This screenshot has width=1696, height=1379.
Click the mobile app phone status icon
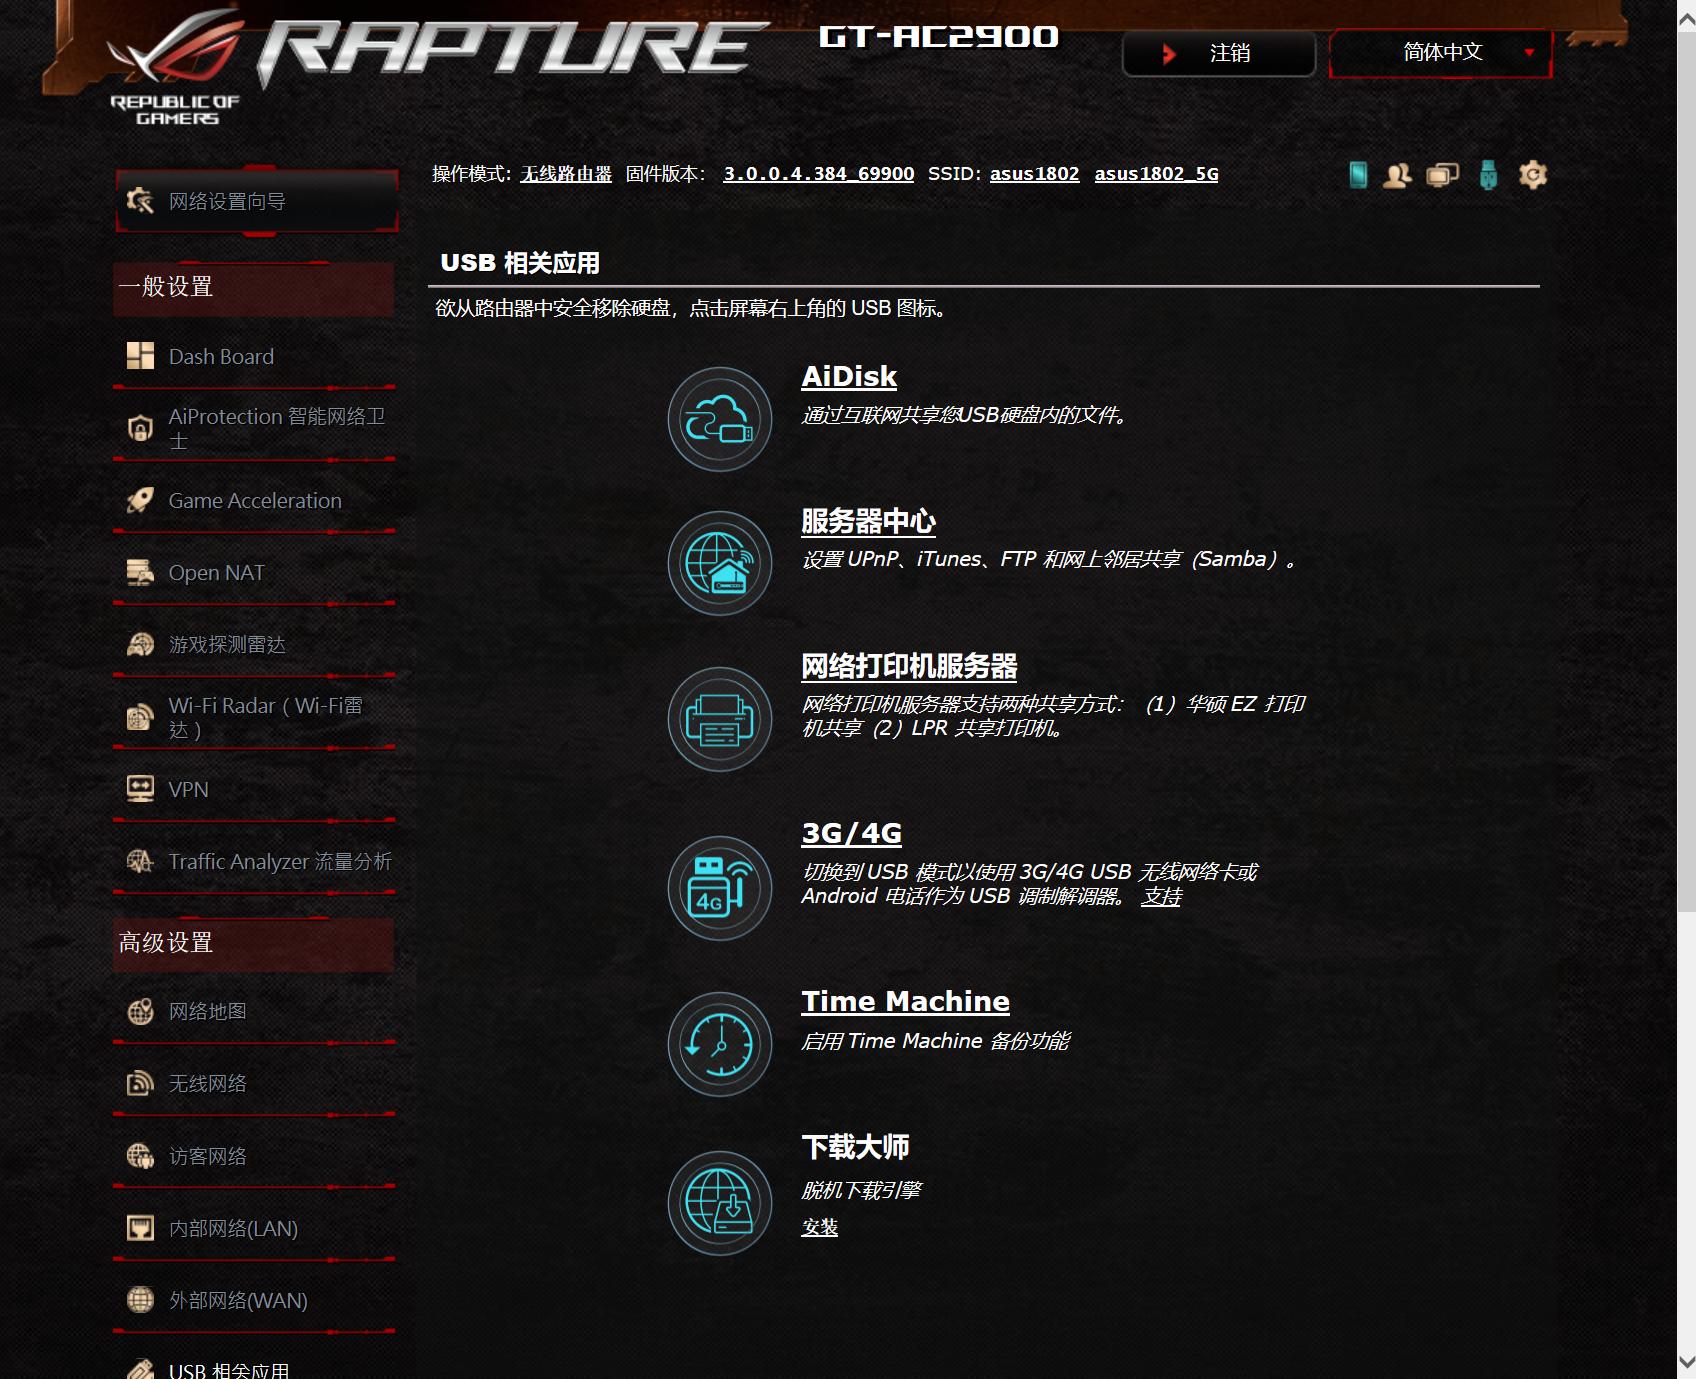[1358, 175]
